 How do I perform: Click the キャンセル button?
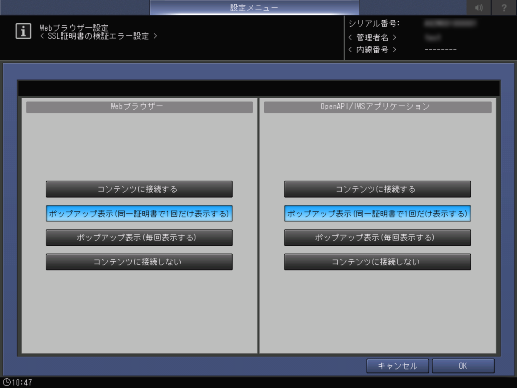(397, 366)
